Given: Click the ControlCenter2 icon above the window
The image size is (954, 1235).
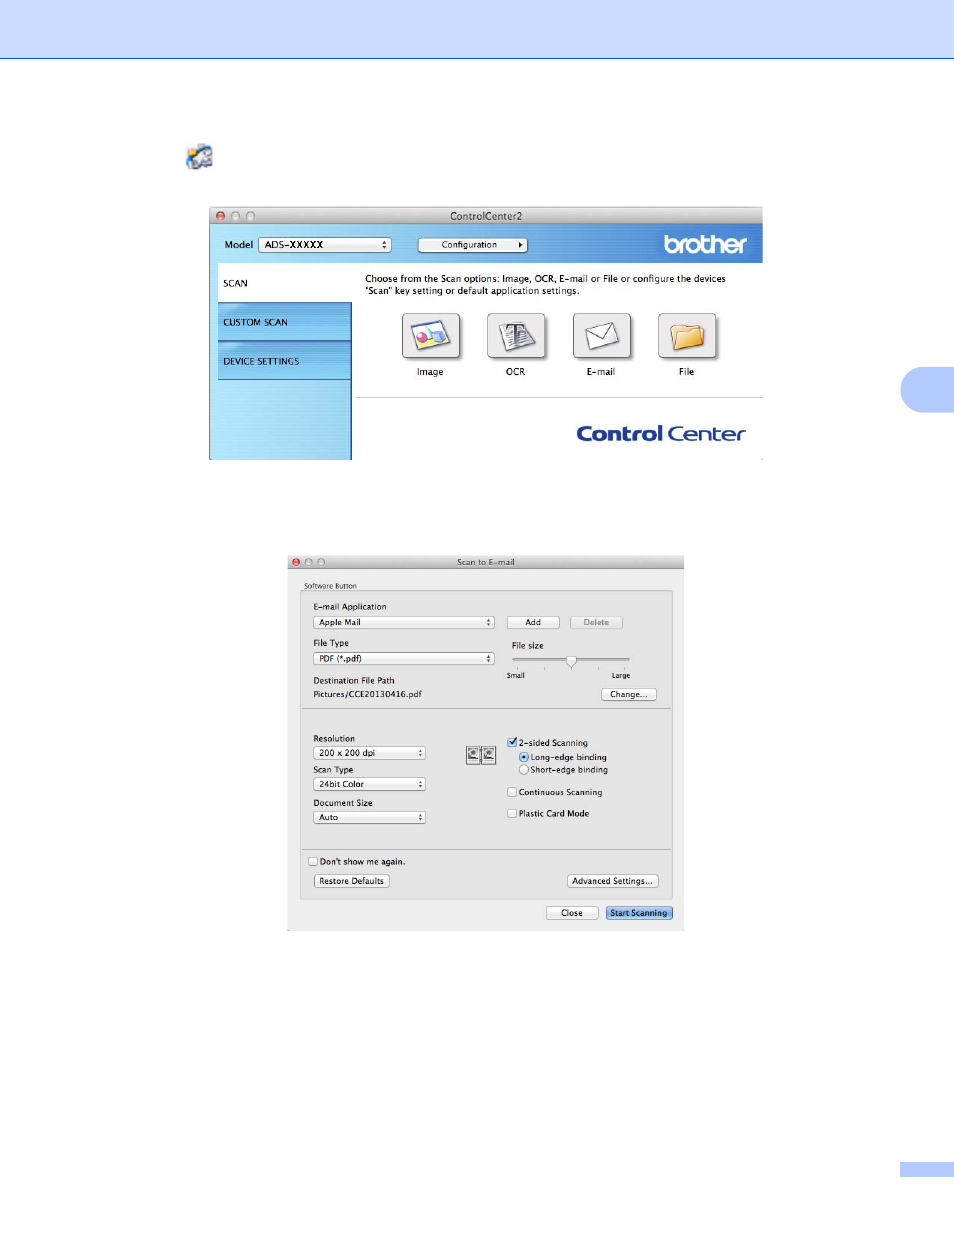Looking at the screenshot, I should point(200,157).
